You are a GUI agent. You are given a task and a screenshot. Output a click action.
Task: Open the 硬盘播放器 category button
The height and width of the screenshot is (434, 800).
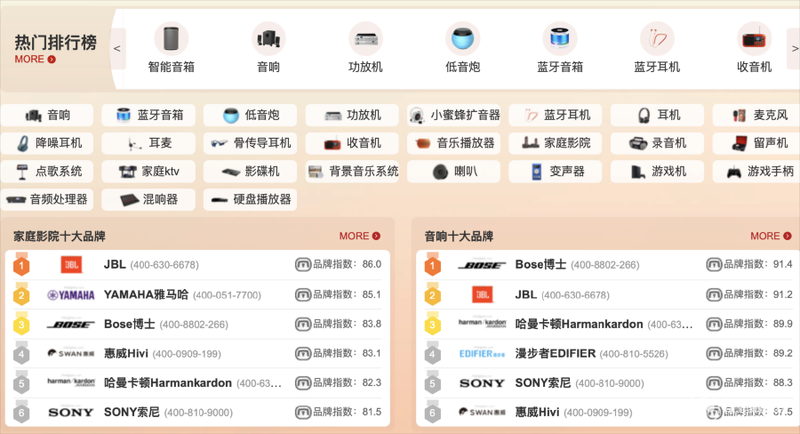click(250, 199)
